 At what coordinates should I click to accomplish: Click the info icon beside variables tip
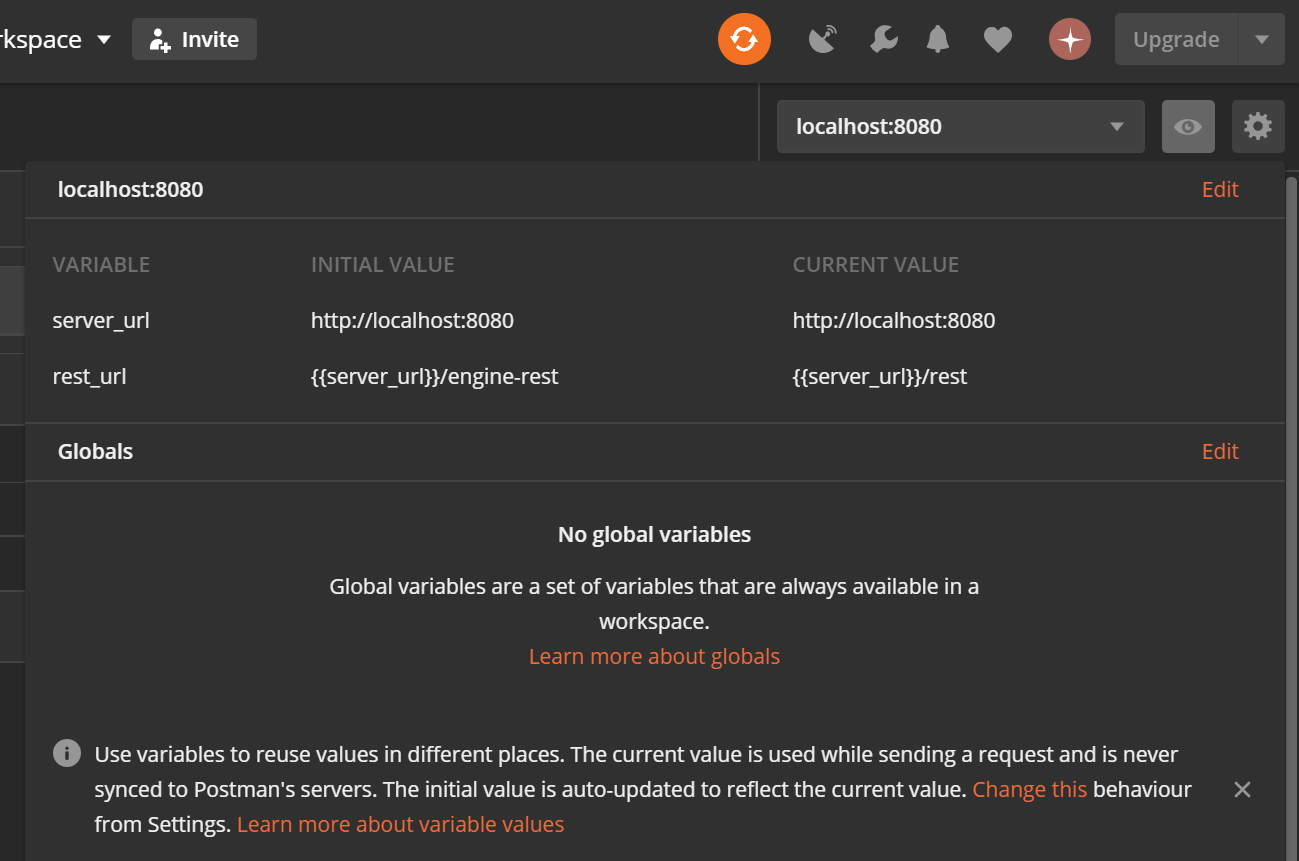point(67,753)
